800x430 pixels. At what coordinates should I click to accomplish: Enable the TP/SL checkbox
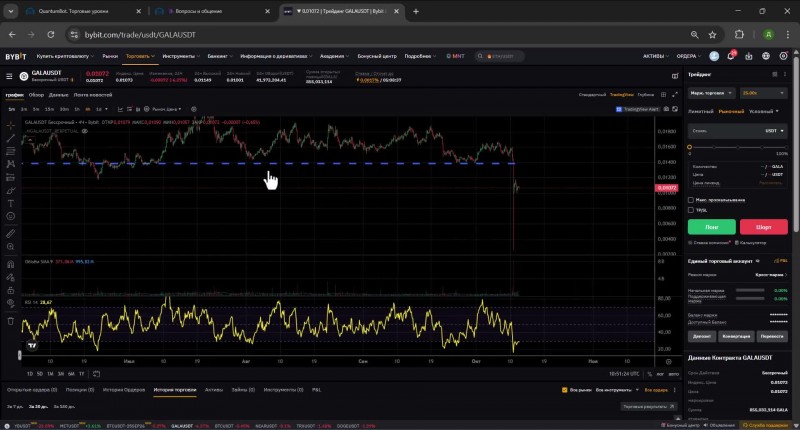692,209
